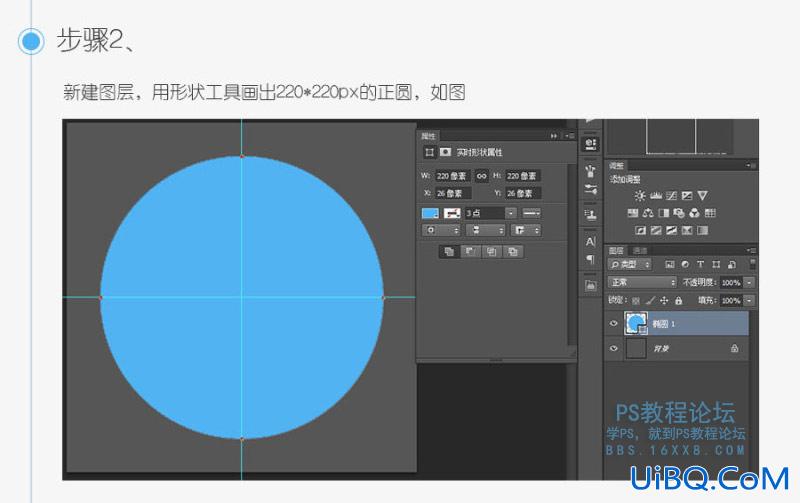Screen dimensions: 800x503
Task: Toggle the pixel layer filter
Action: coord(669,264)
